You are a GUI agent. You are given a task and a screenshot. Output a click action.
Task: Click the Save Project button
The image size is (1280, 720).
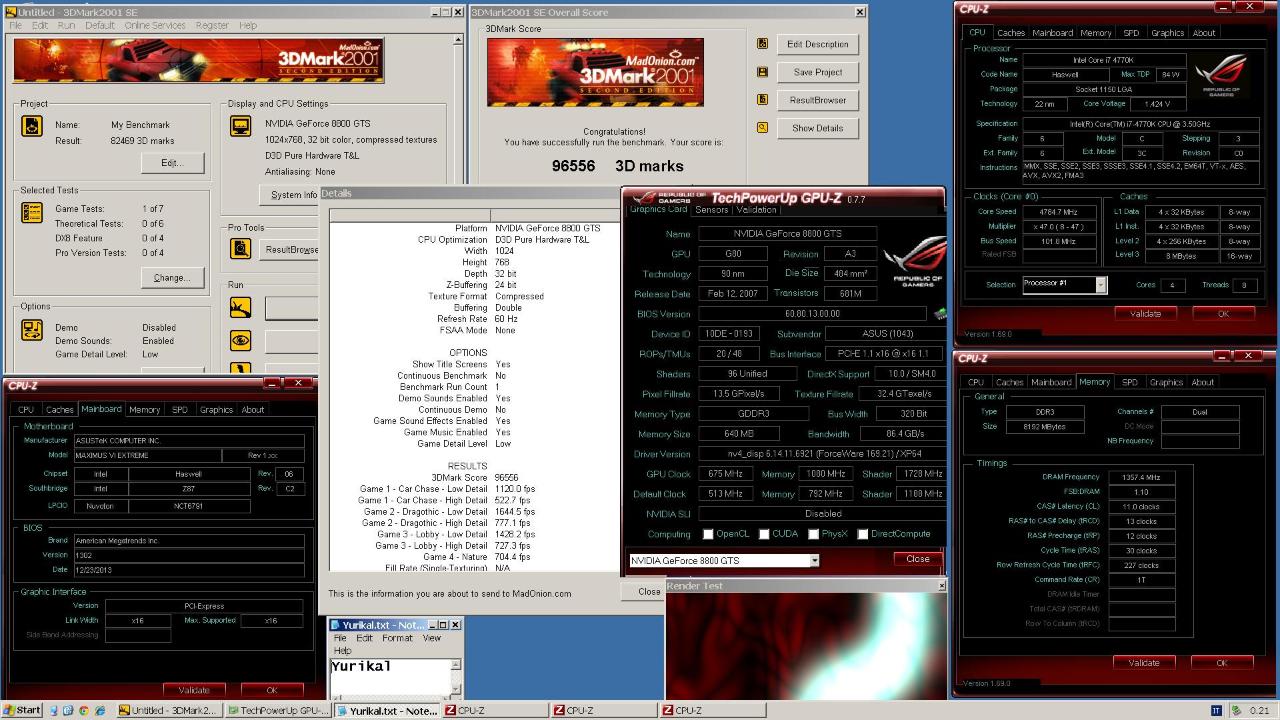click(x=817, y=72)
